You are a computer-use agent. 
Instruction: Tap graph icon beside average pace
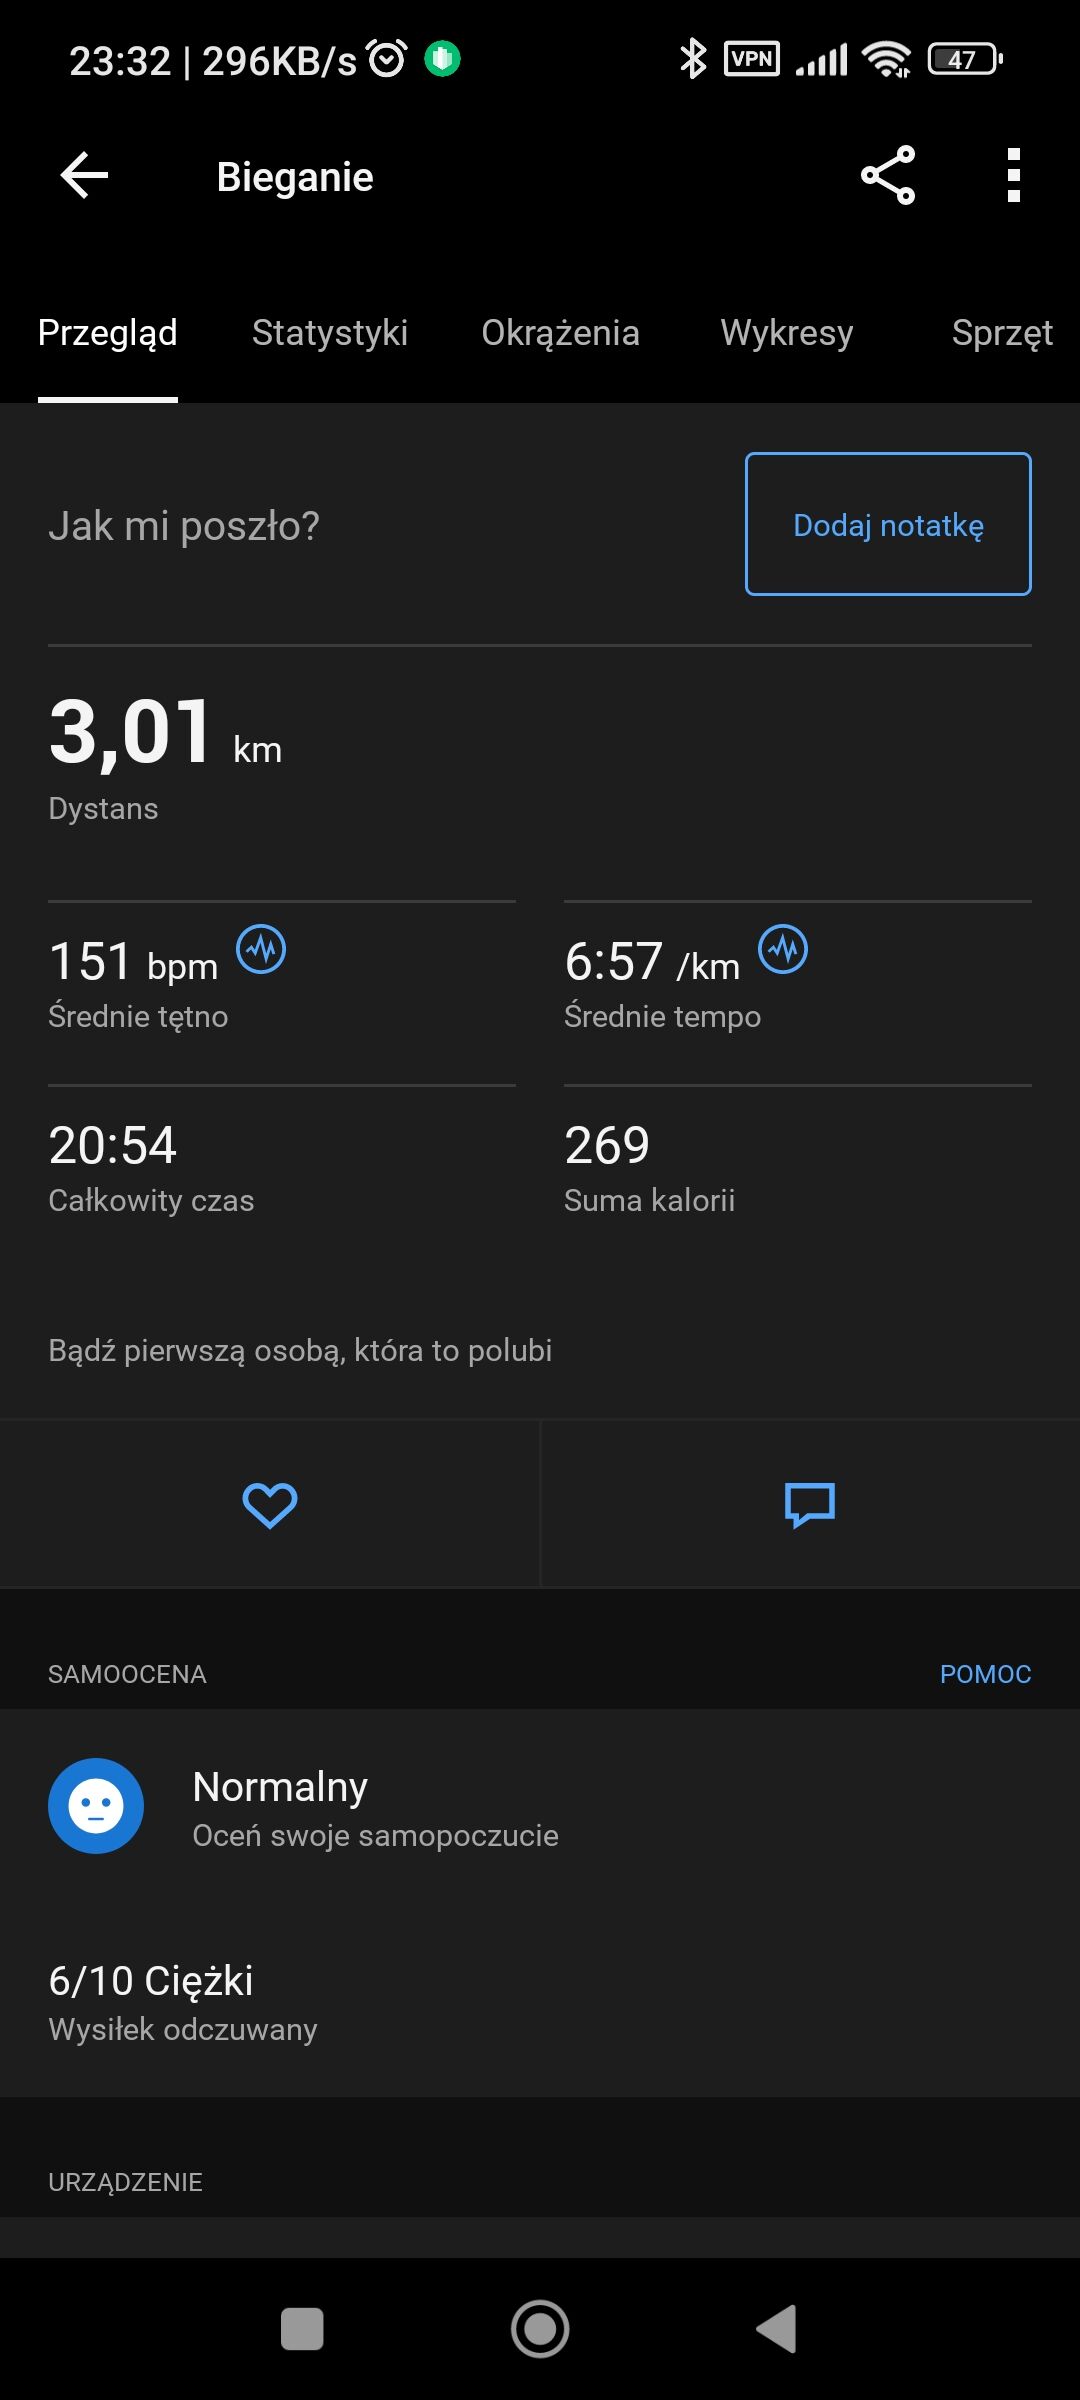click(783, 949)
